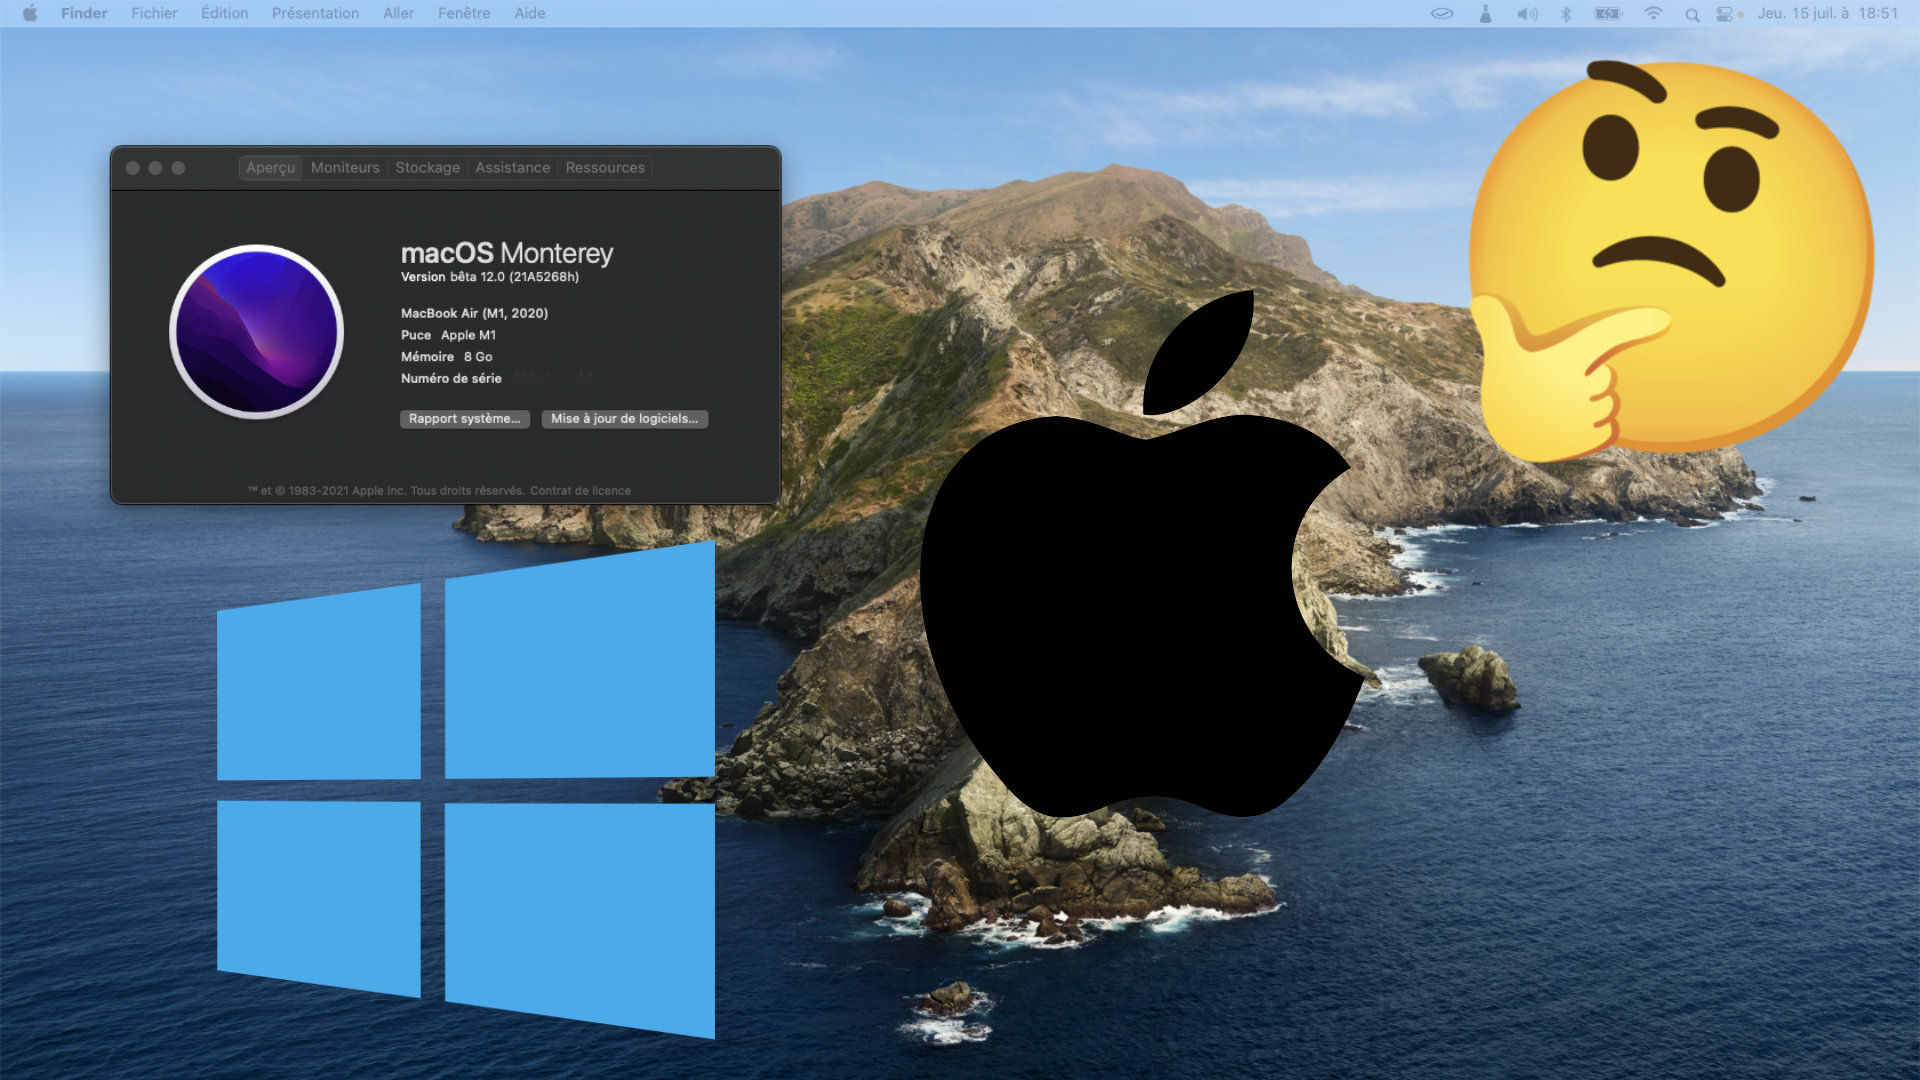This screenshot has height=1080, width=1920.
Task: Click Mise à jour de logiciels button
Action: point(624,419)
